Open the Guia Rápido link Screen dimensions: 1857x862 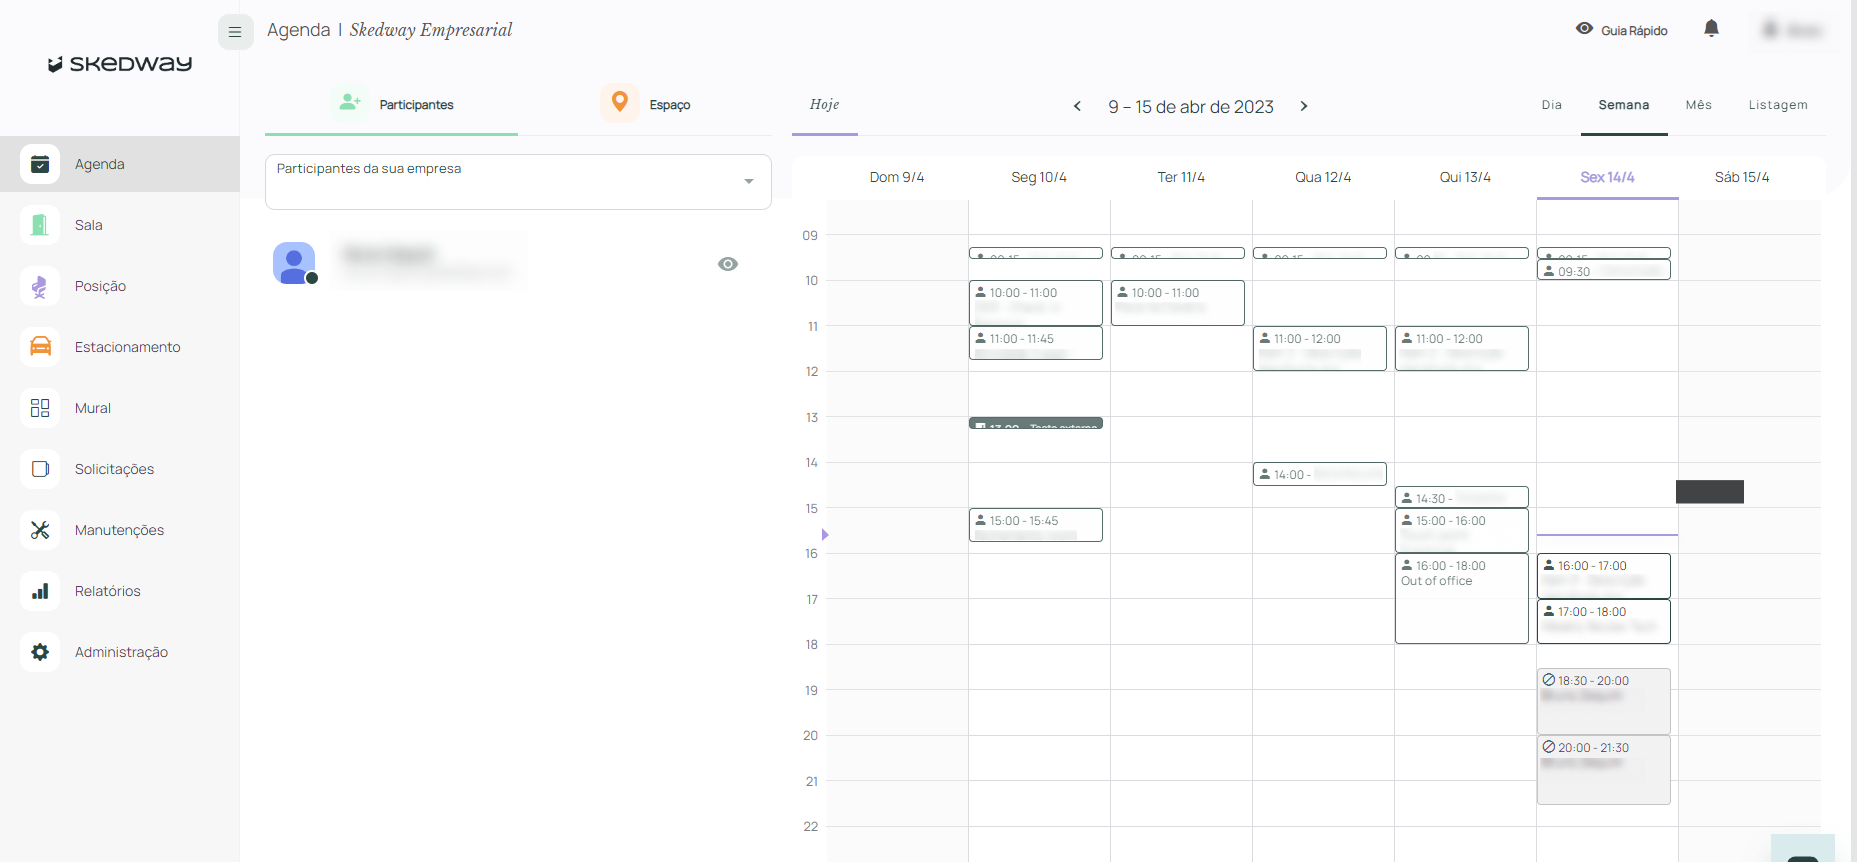(1621, 30)
